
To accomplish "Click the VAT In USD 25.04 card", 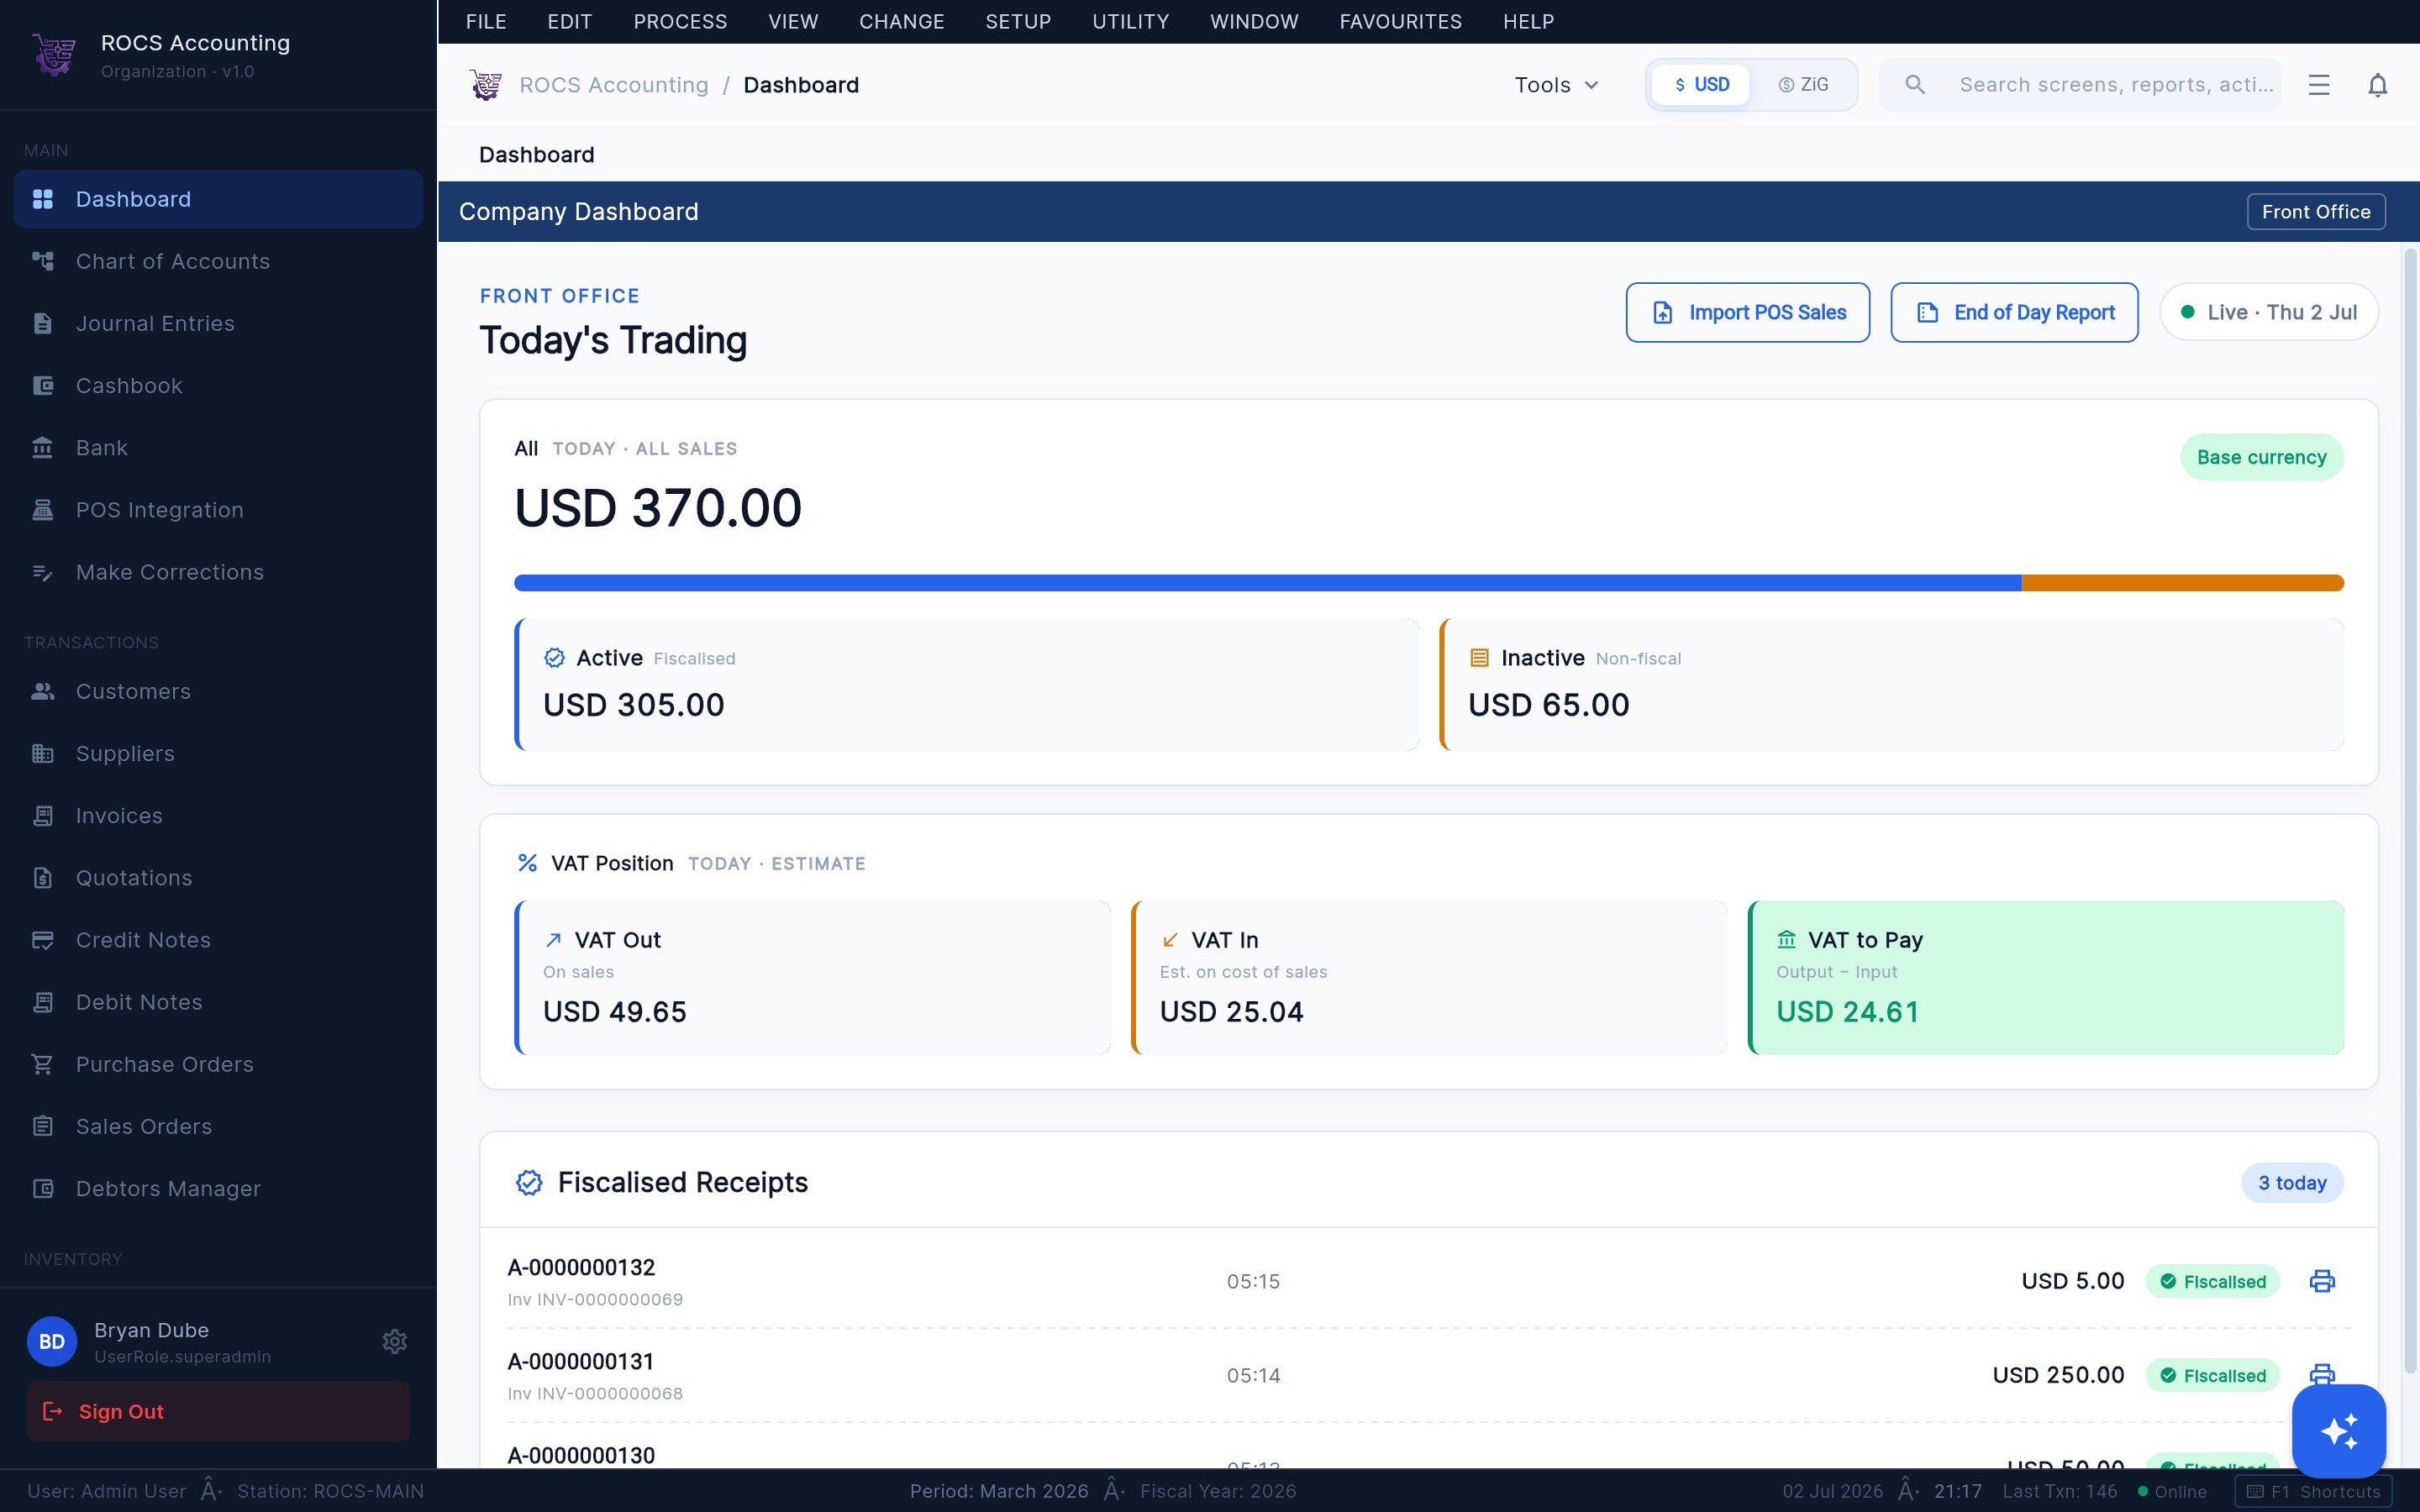I will (x=1428, y=977).
